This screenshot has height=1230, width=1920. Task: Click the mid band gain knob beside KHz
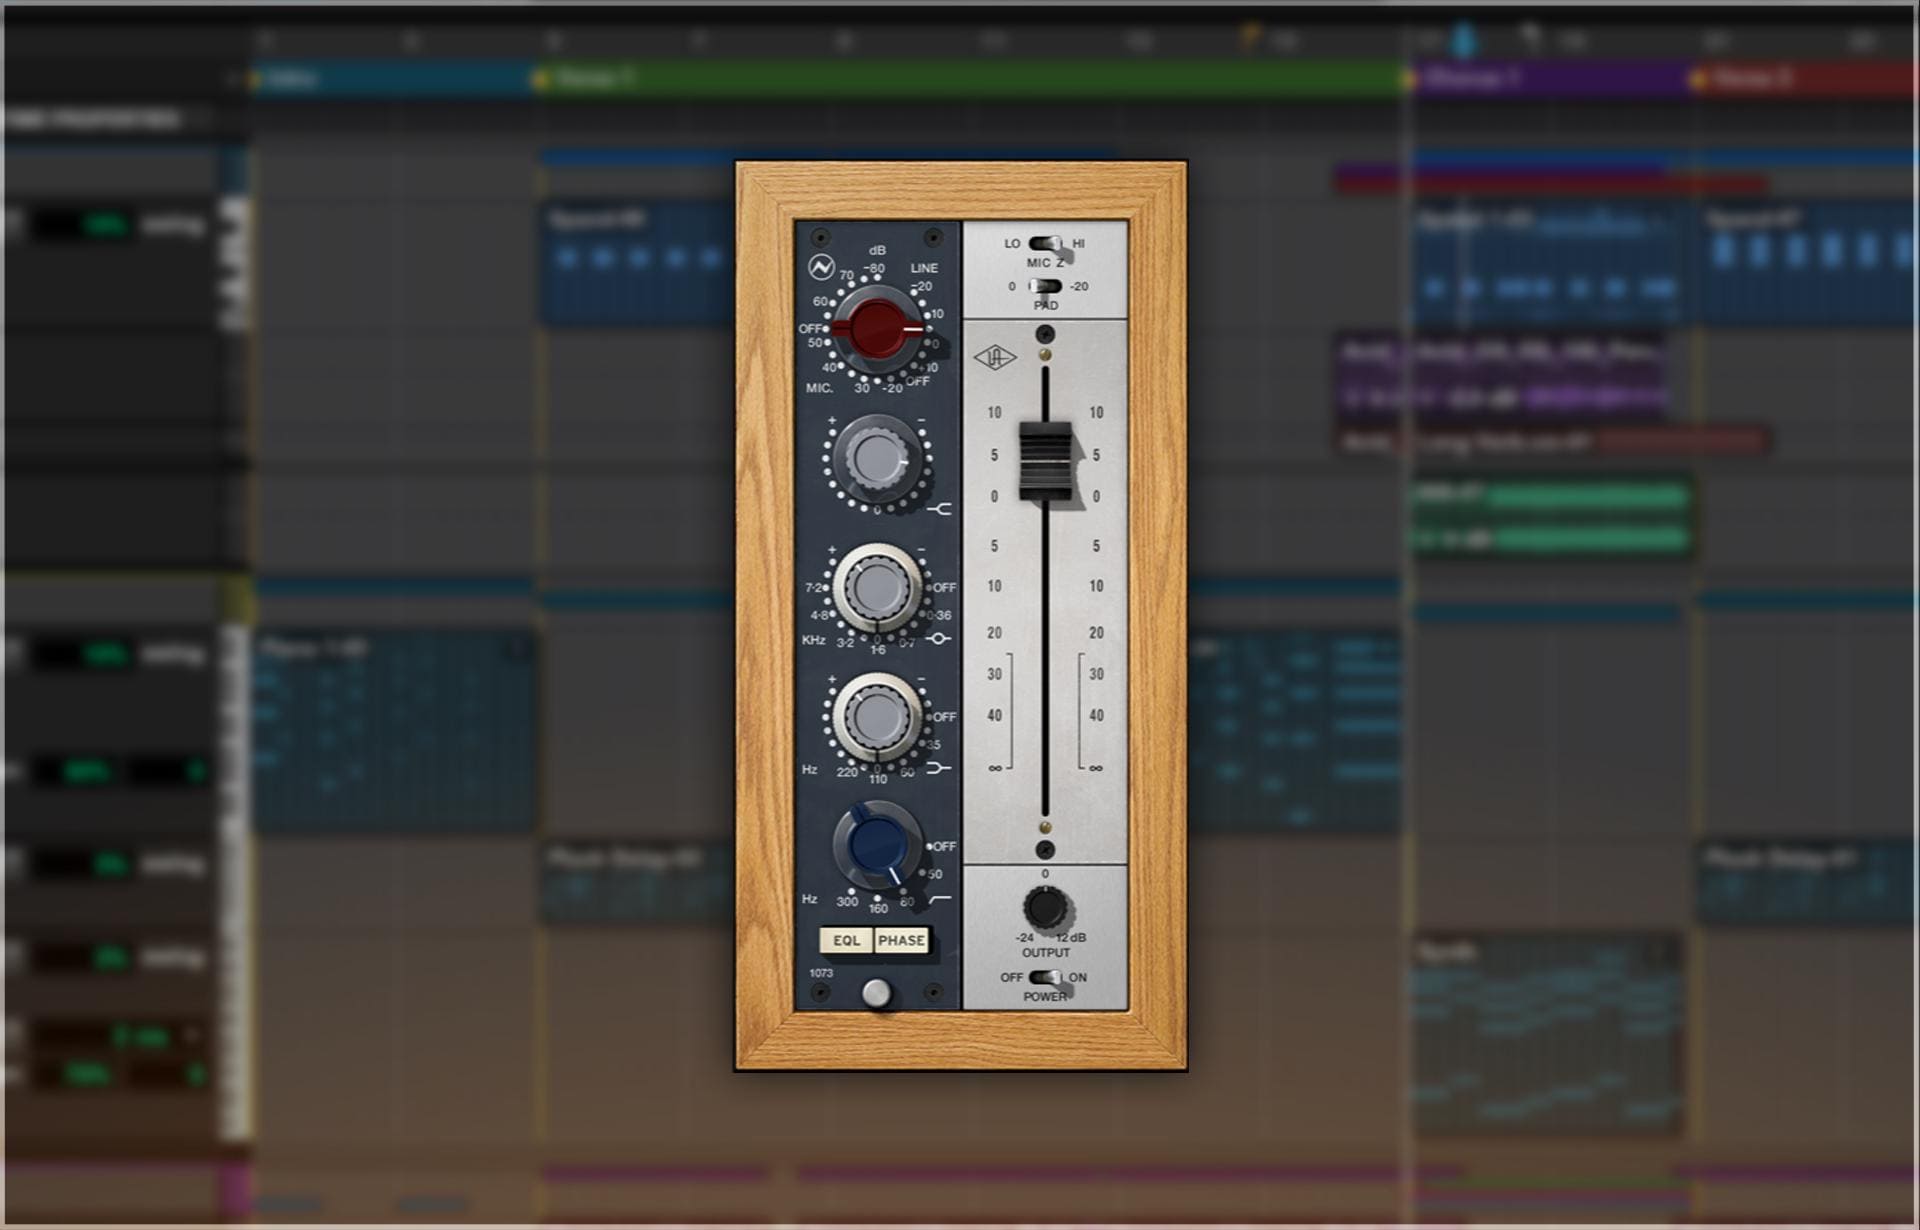click(877, 588)
